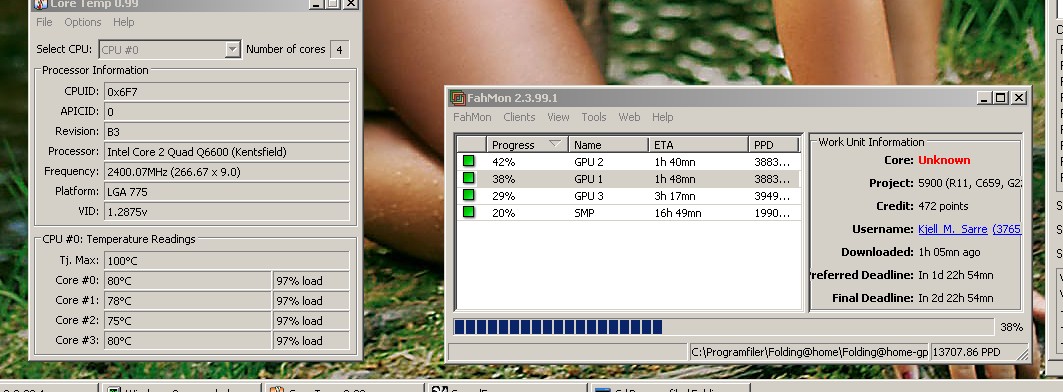Select the SMP client row
The height and width of the screenshot is (392, 1063).
tap(628, 213)
